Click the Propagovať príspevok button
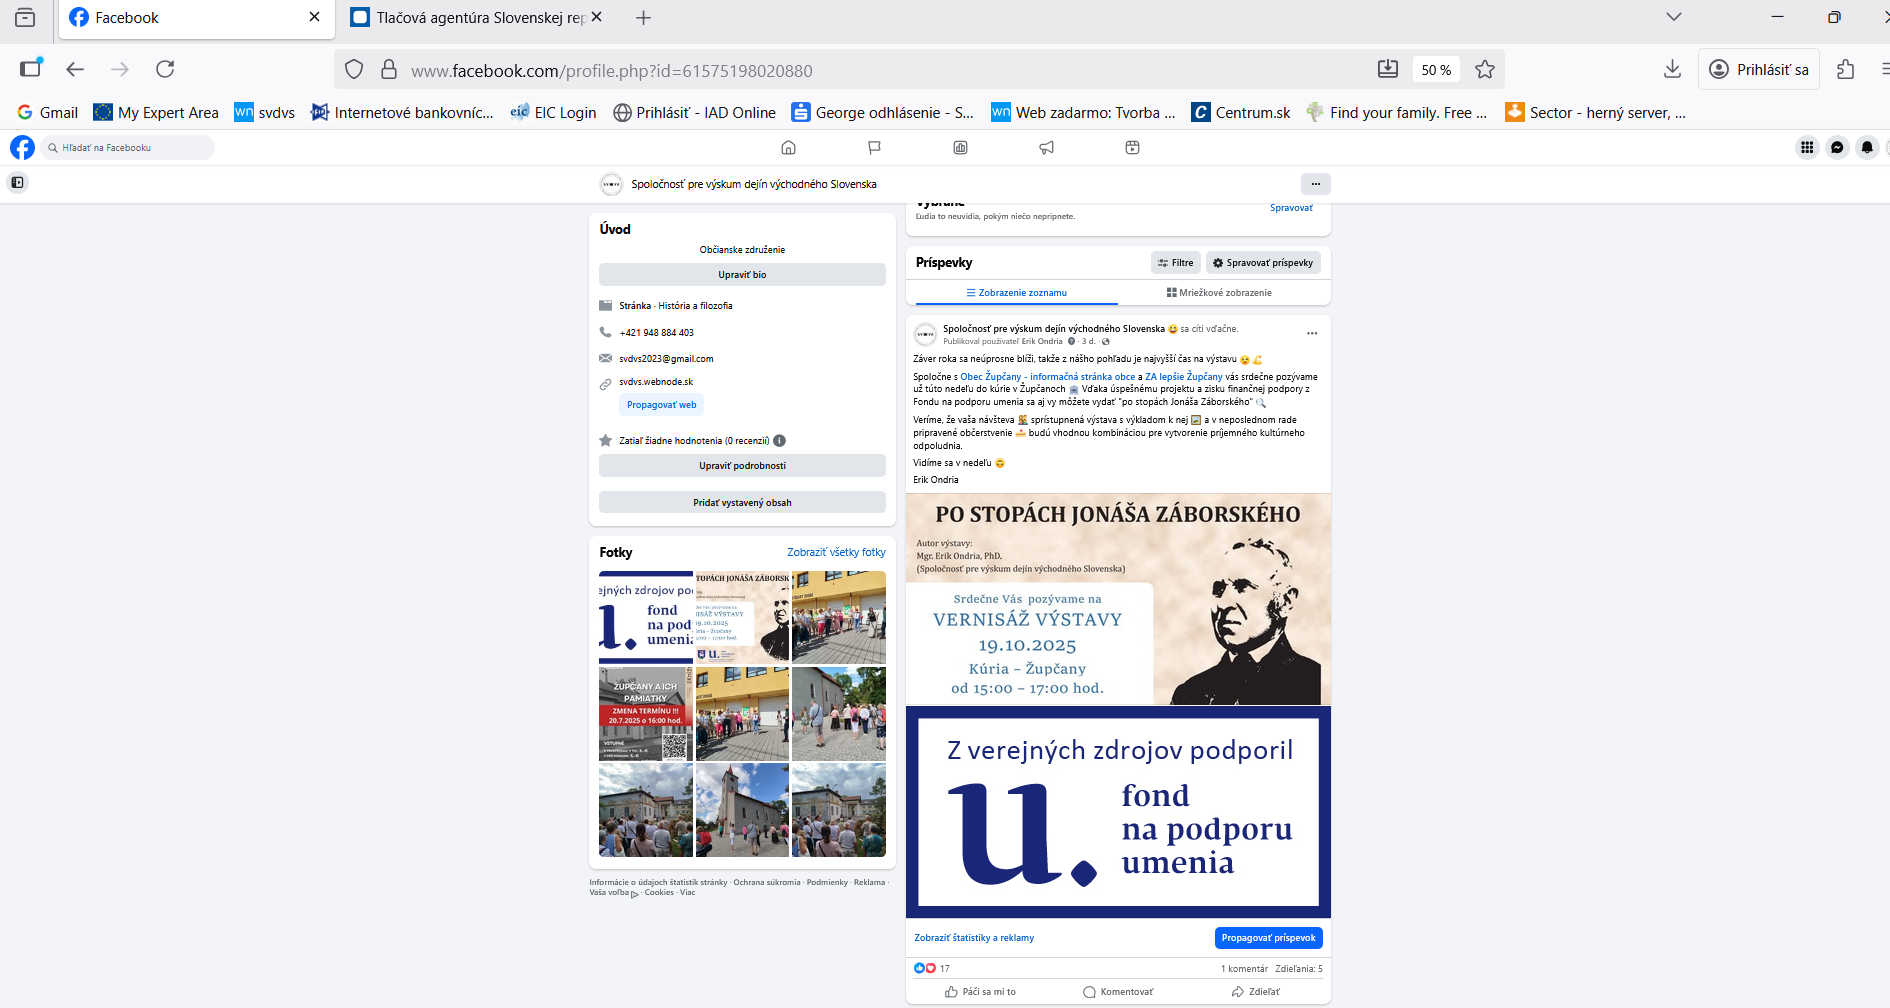This screenshot has width=1890, height=1008. click(1268, 938)
